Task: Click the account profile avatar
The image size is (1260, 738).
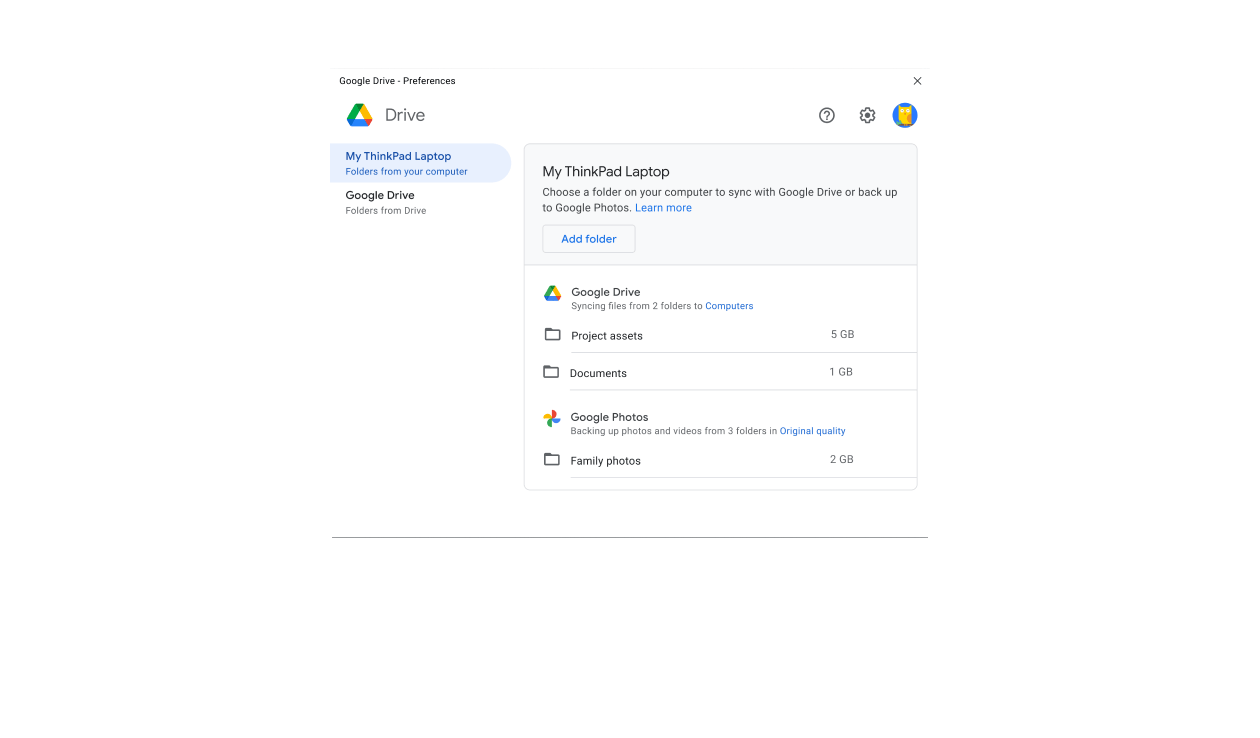Action: click(x=905, y=115)
